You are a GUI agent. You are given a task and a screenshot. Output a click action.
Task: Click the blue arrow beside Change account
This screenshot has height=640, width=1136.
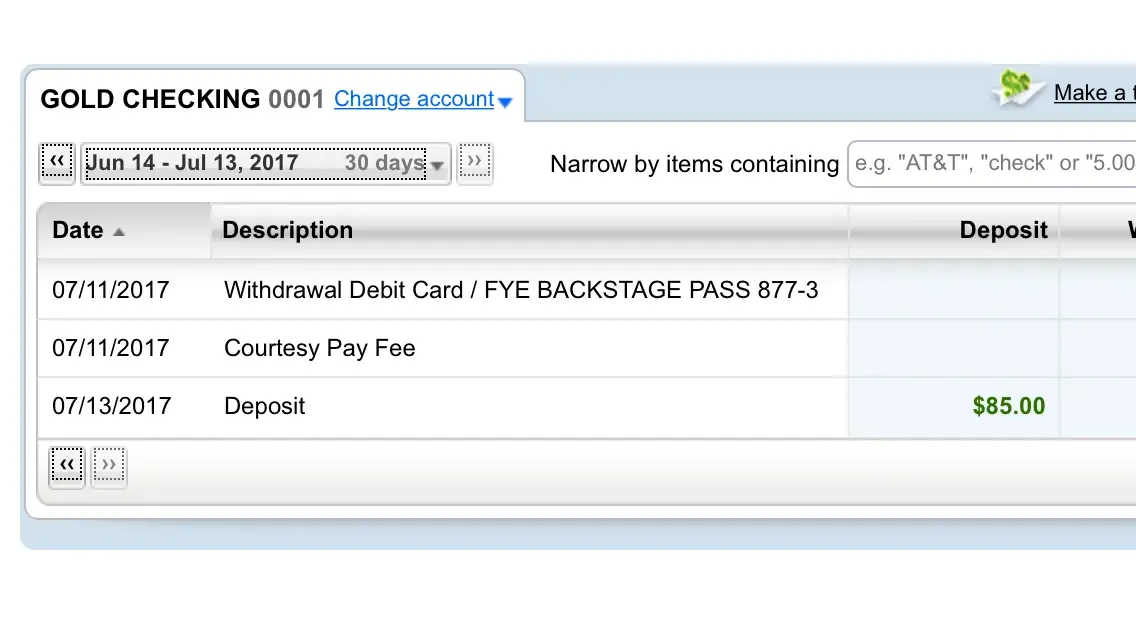click(505, 102)
